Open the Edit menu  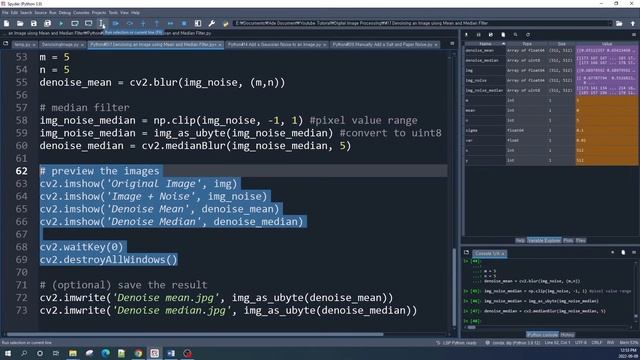[x=14, y=13]
